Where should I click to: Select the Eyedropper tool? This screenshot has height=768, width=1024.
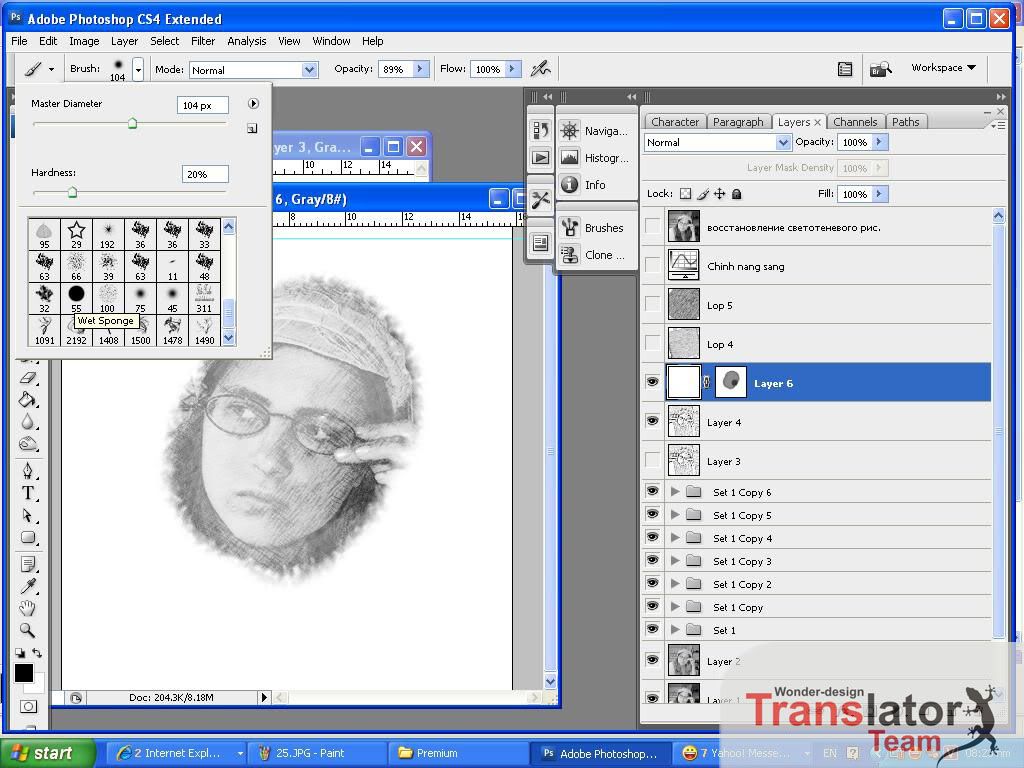(27, 586)
